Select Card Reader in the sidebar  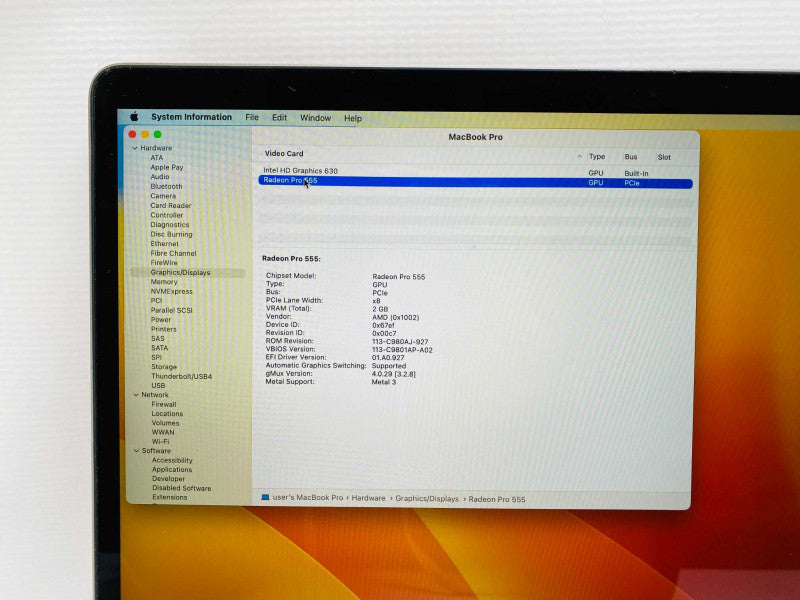coord(170,206)
